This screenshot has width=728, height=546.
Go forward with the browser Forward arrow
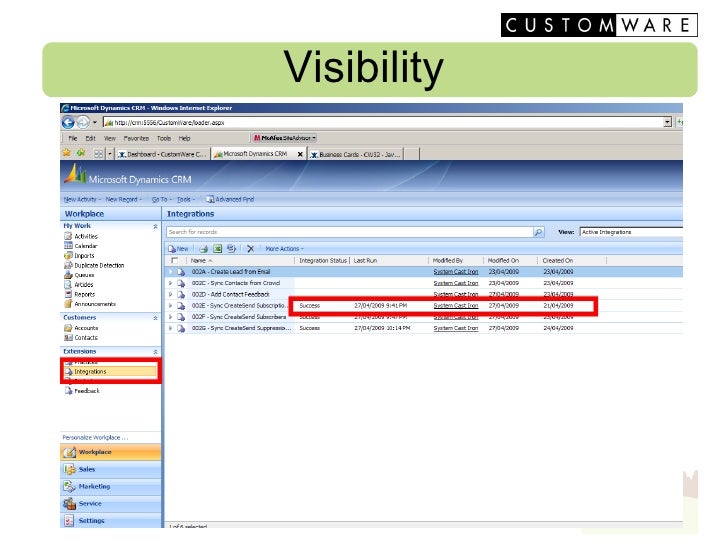[x=83, y=123]
